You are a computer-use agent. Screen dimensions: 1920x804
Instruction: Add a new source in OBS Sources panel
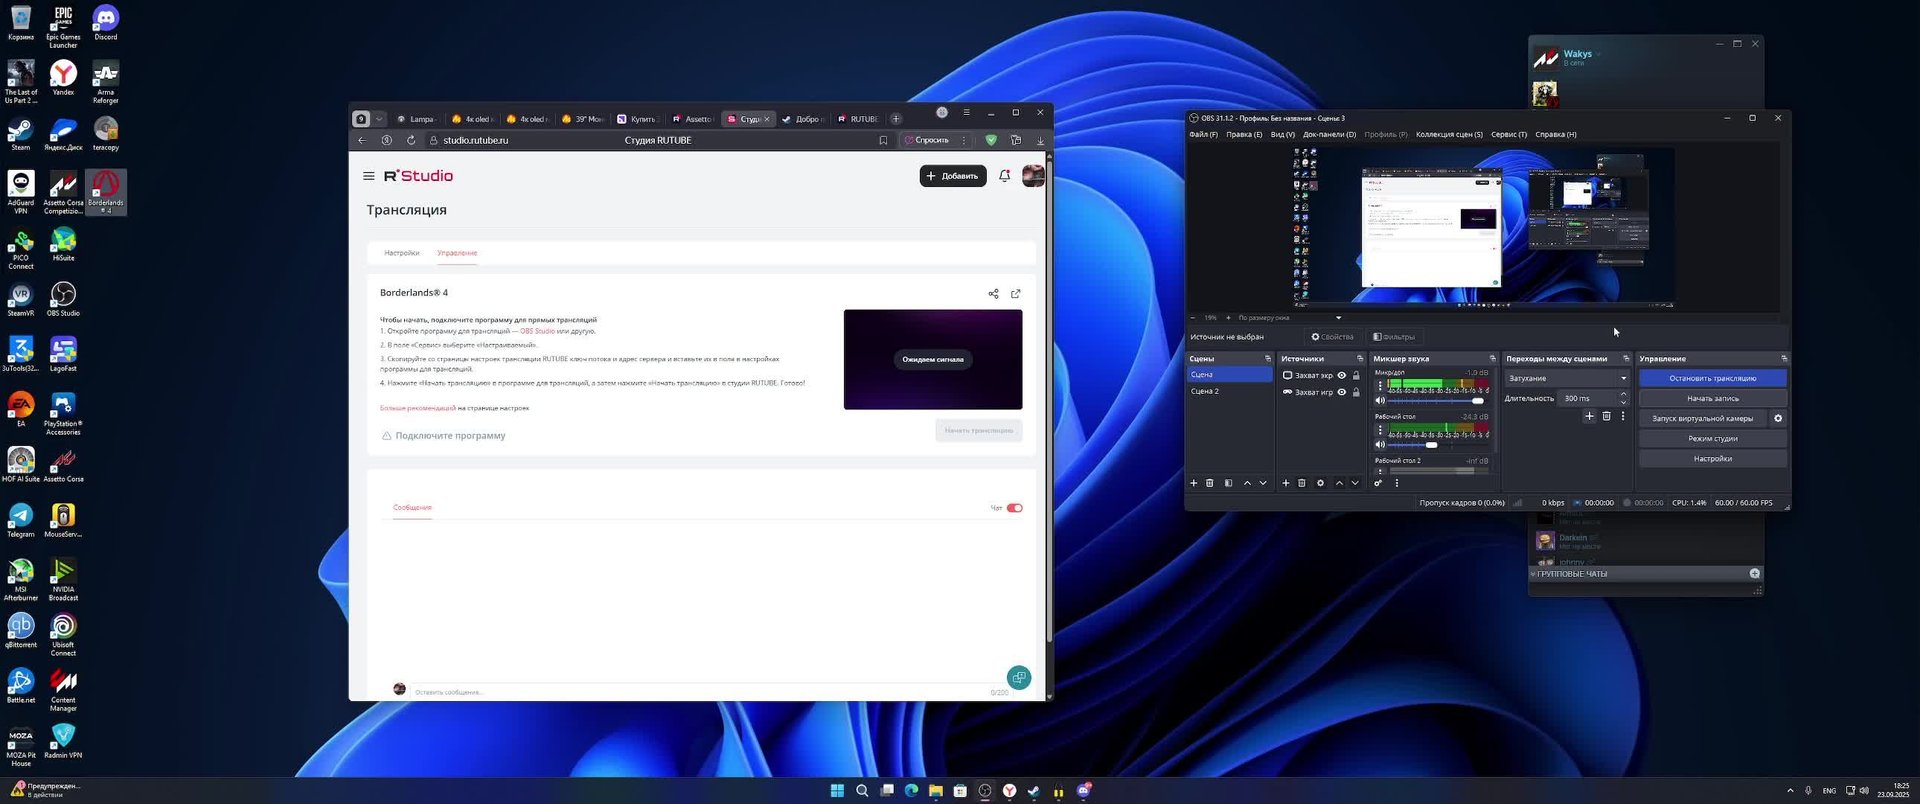click(x=1286, y=483)
